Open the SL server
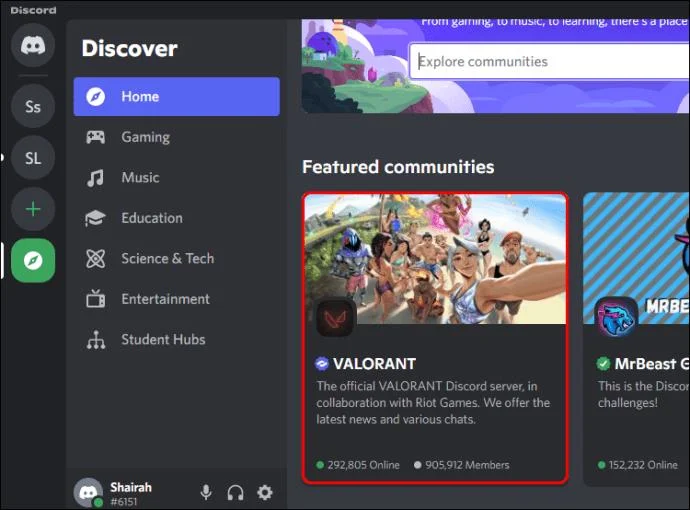 tap(33, 158)
